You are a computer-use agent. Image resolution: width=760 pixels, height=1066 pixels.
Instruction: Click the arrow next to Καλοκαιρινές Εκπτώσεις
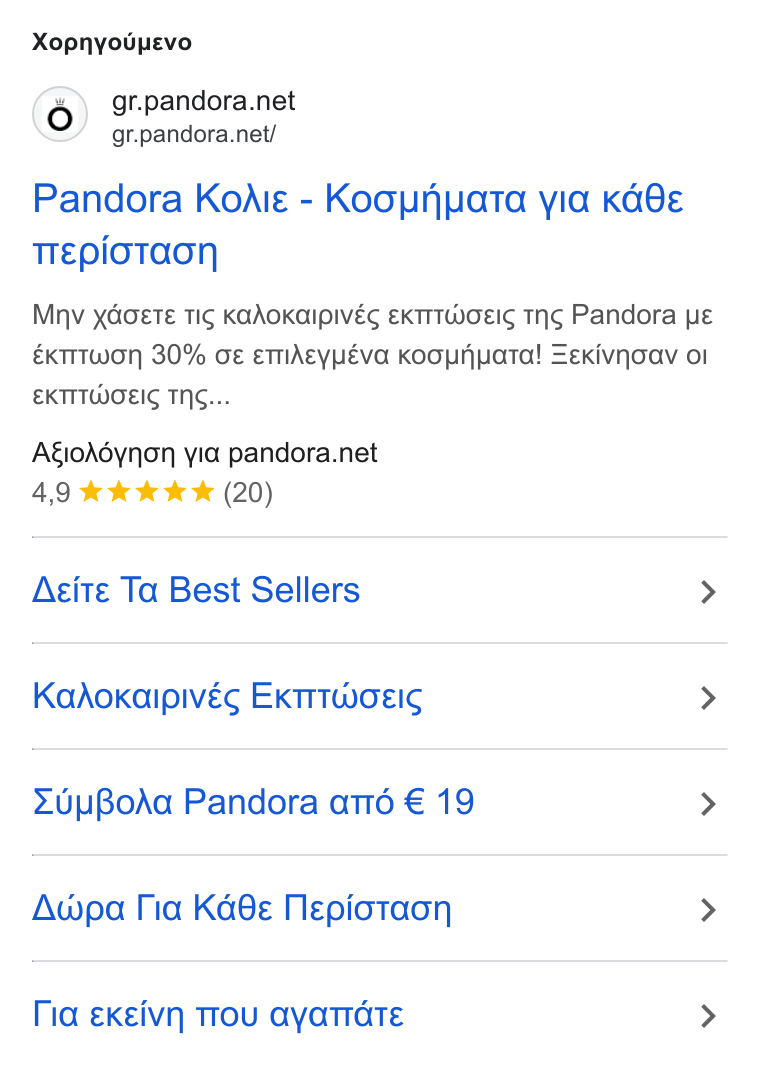708,698
